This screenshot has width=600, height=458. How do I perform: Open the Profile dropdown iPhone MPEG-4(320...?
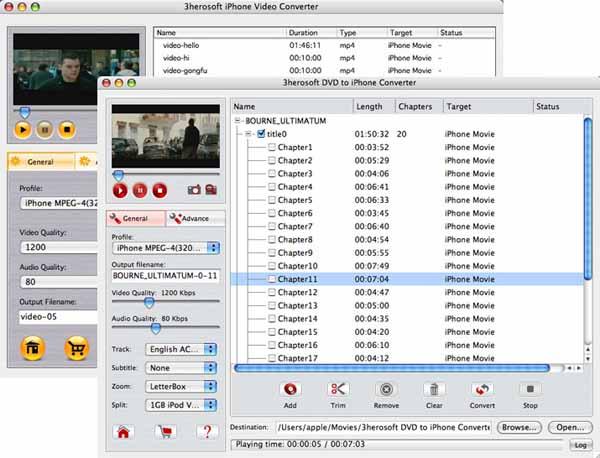coord(166,248)
